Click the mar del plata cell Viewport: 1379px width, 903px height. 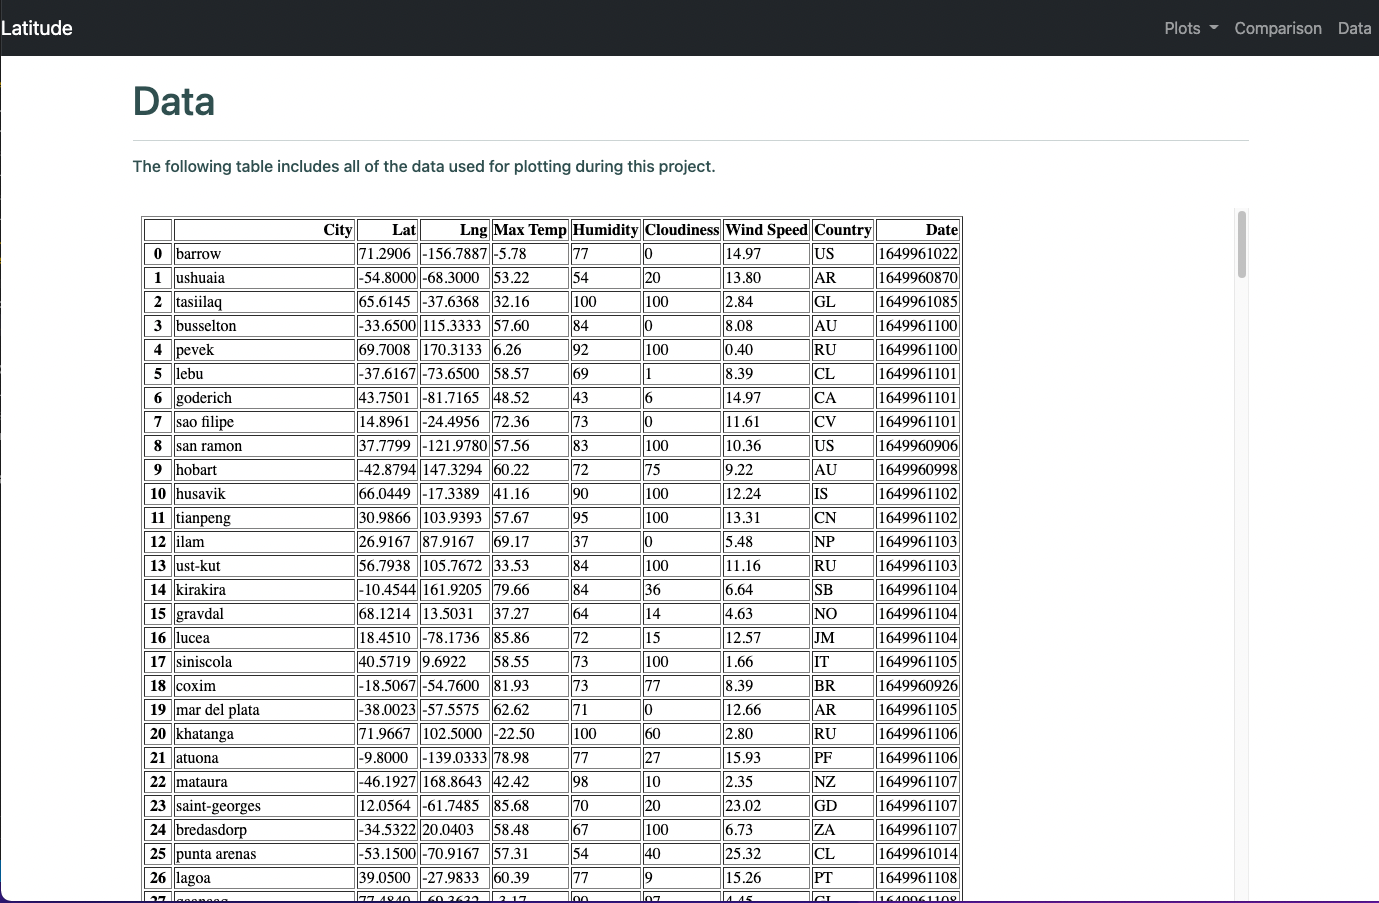tap(264, 710)
